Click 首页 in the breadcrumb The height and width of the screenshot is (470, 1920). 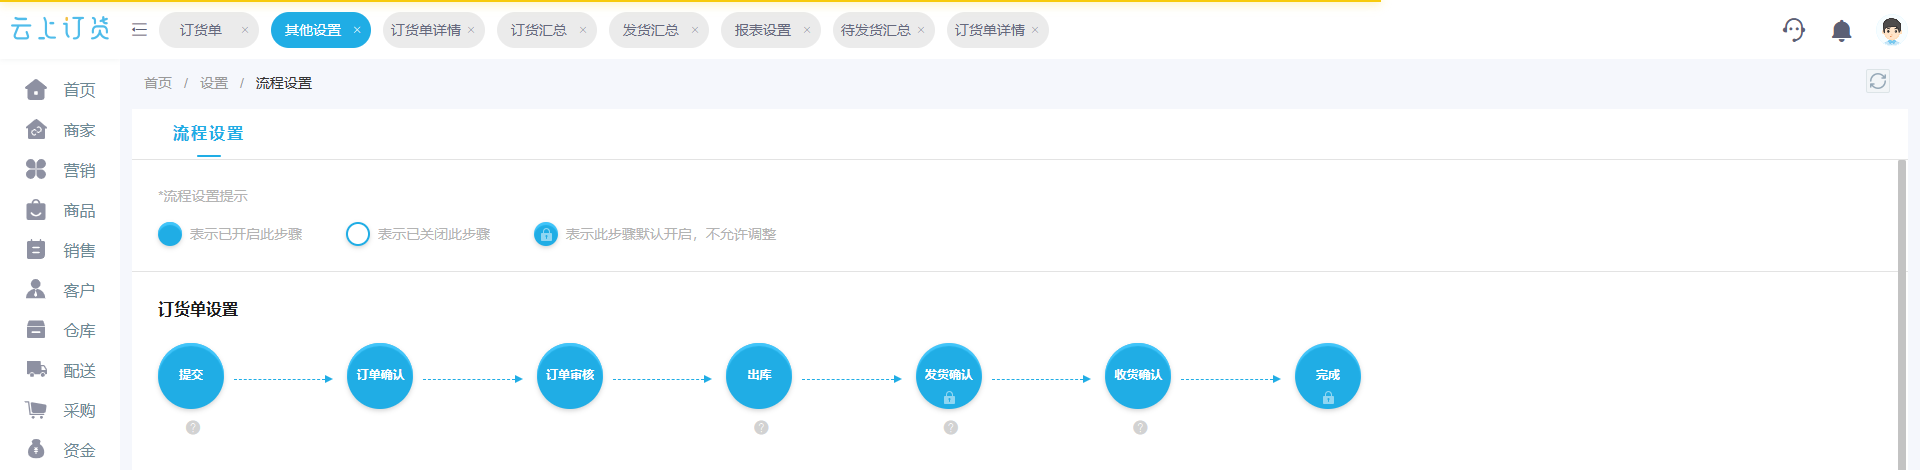click(x=158, y=83)
